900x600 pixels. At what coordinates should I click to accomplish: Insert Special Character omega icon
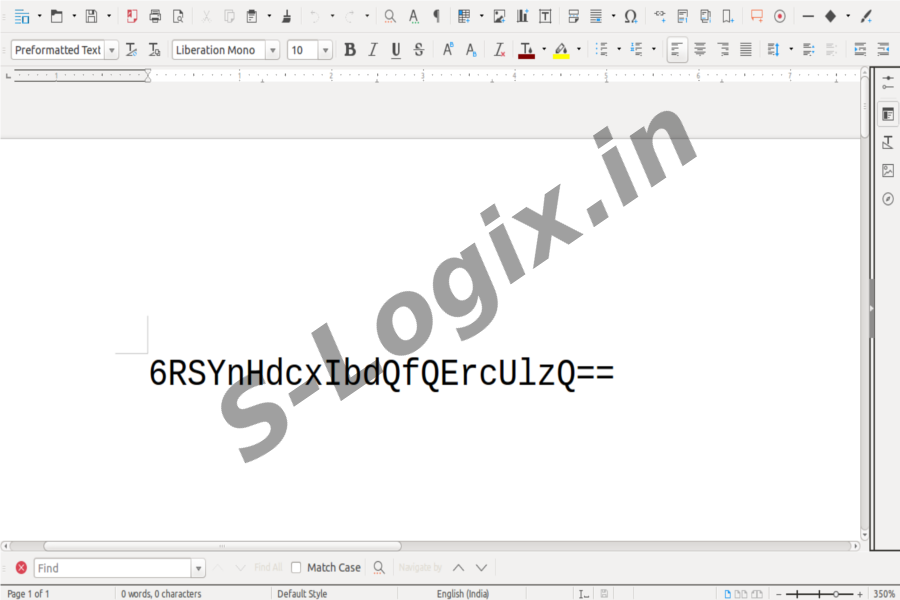coord(630,16)
